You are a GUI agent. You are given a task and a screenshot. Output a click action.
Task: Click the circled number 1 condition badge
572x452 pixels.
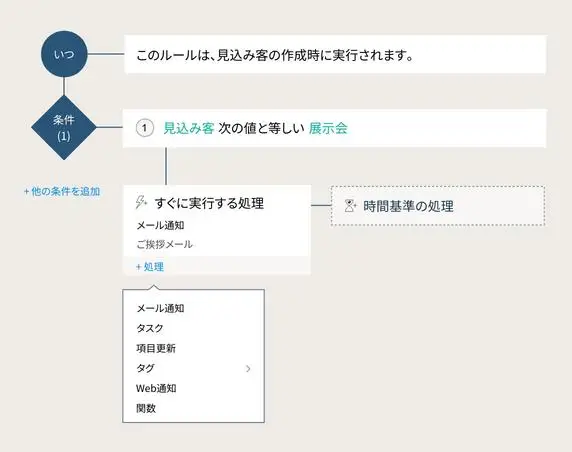(144, 128)
